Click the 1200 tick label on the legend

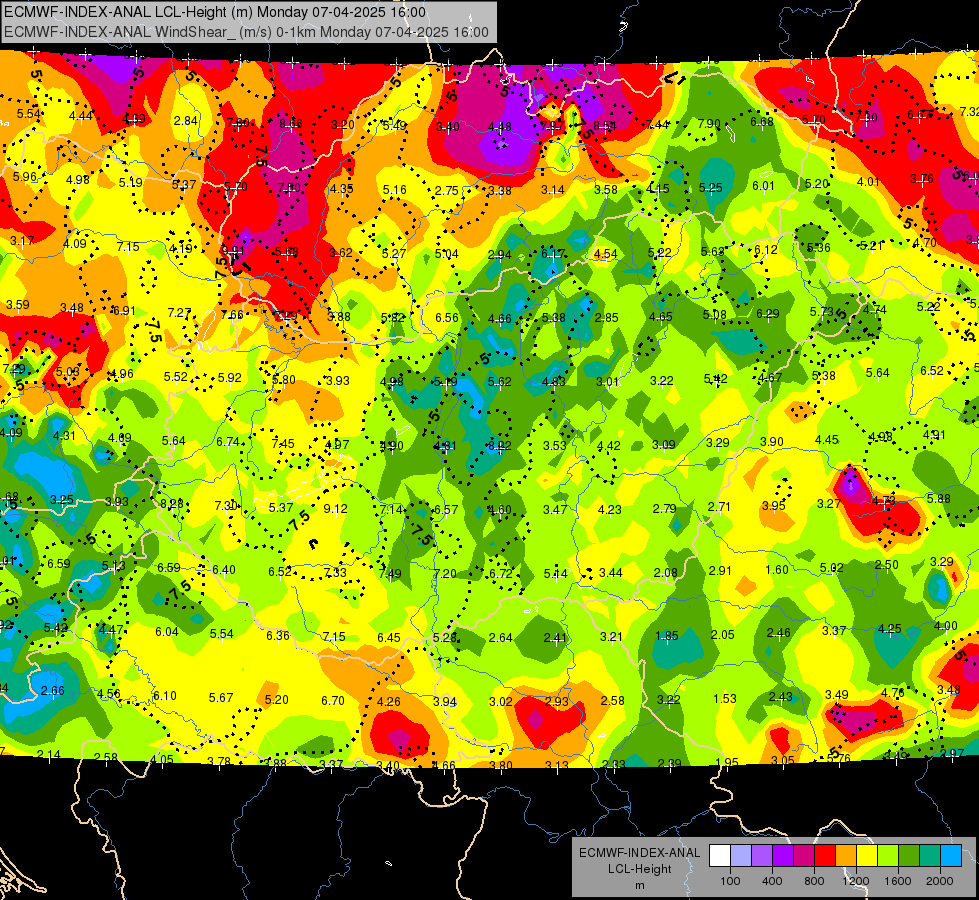[855, 881]
